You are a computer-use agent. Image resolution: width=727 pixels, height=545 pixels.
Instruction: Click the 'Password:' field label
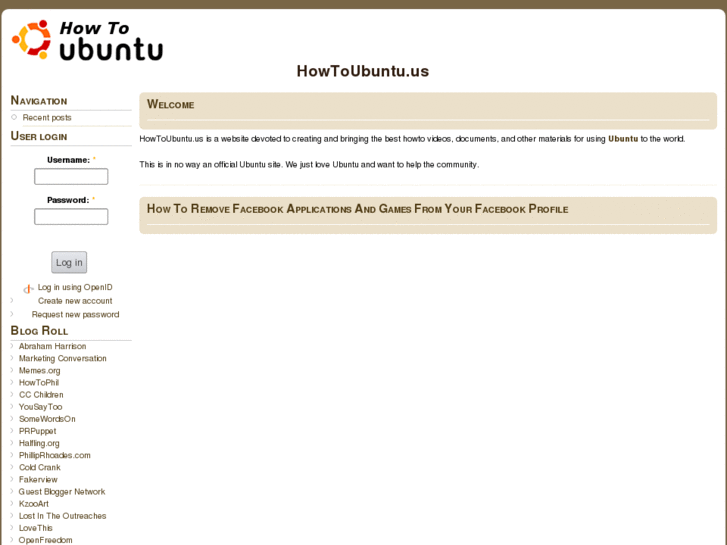click(x=68, y=200)
